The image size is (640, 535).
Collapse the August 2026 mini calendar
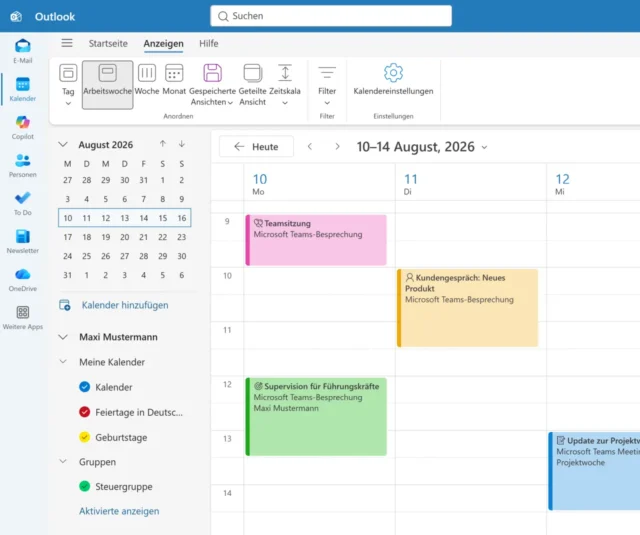pyautogui.click(x=62, y=144)
